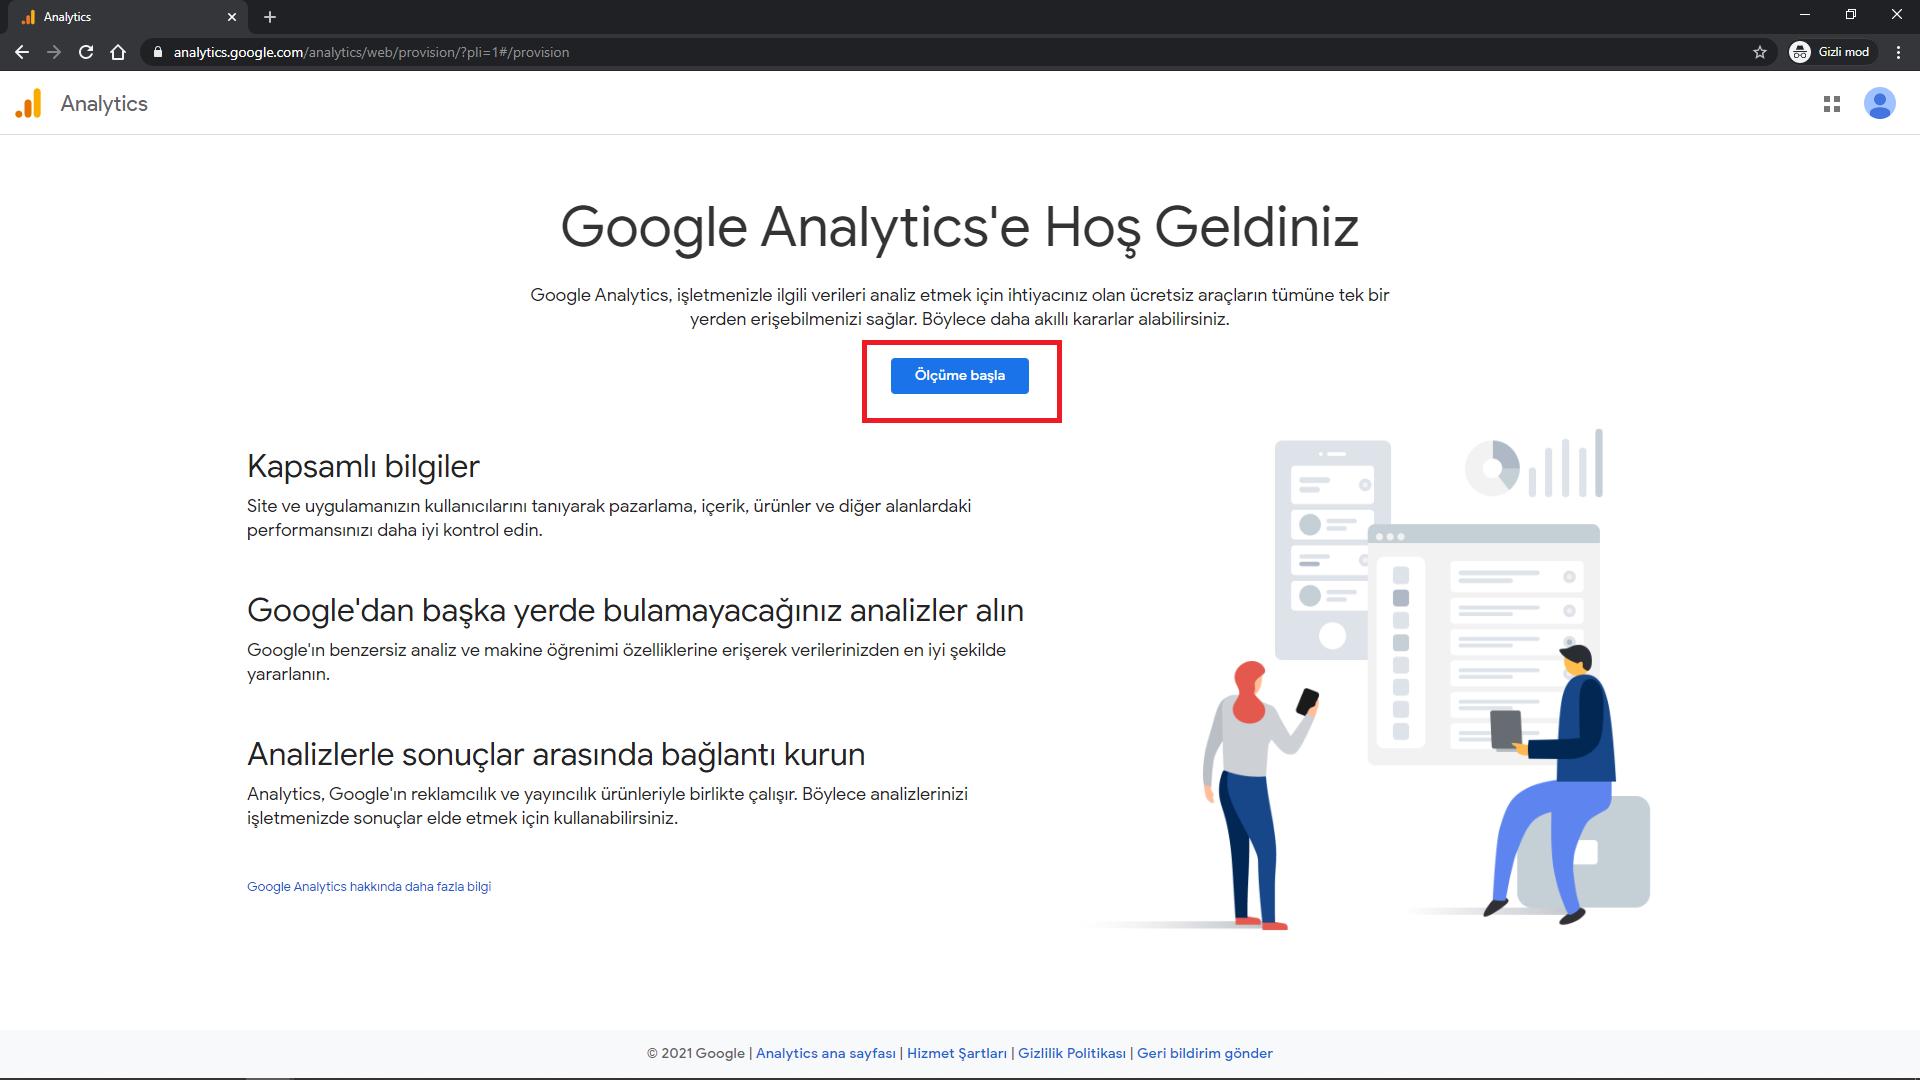Go back with the browser back arrow
This screenshot has height=1080, width=1920.
[x=22, y=52]
